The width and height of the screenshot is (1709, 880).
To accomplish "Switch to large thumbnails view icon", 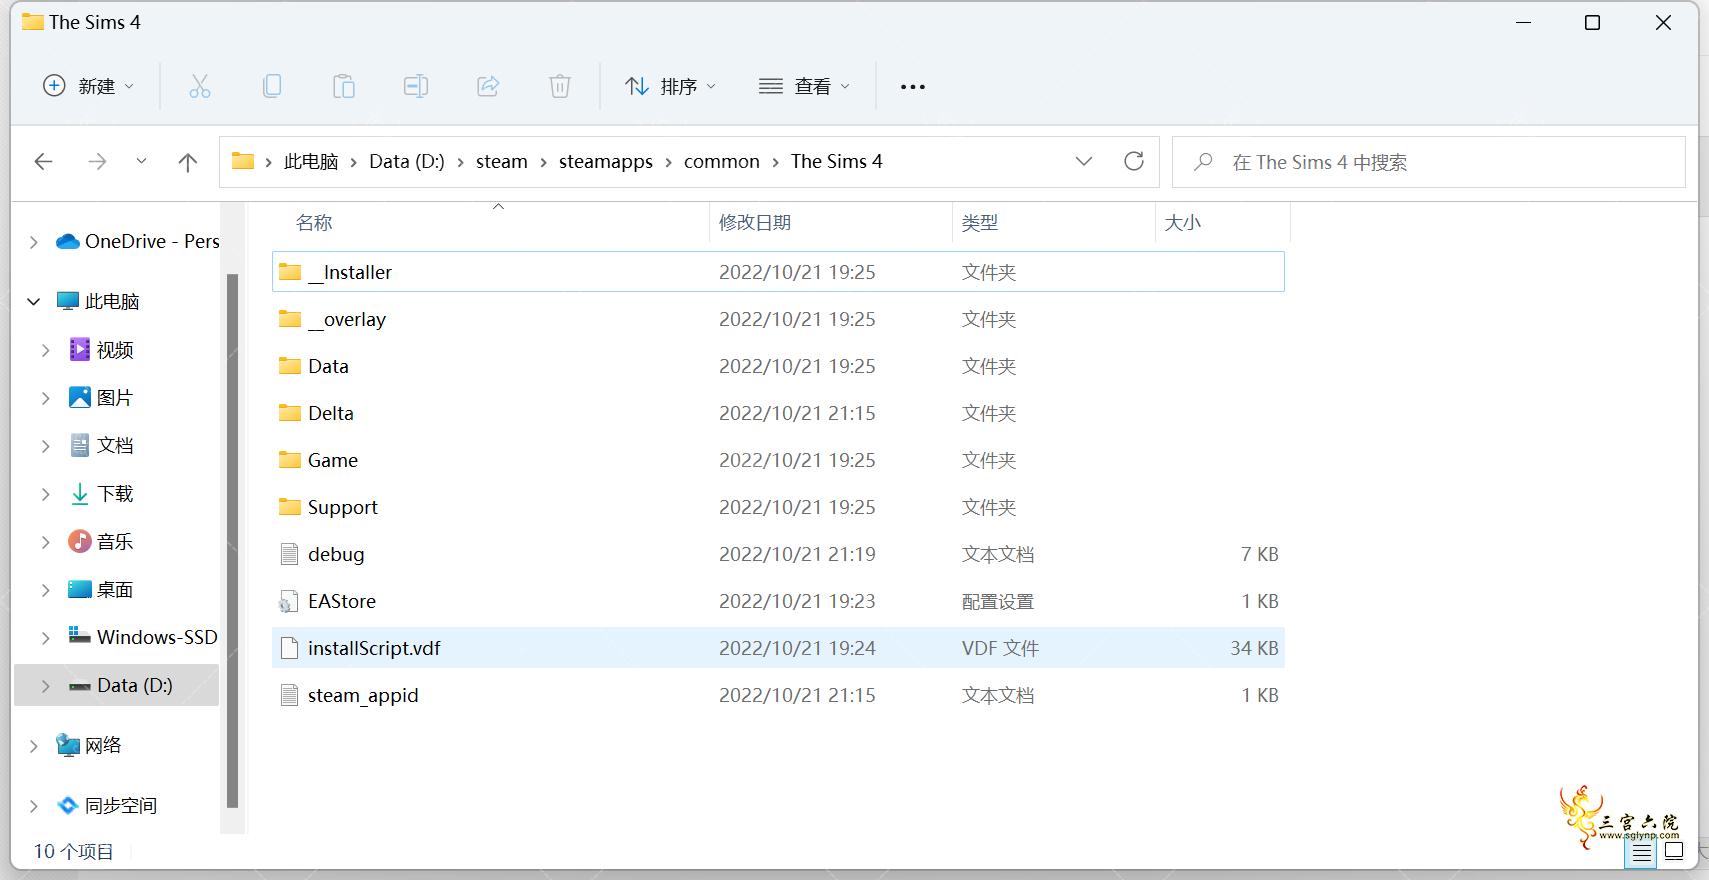I will coord(1674,852).
